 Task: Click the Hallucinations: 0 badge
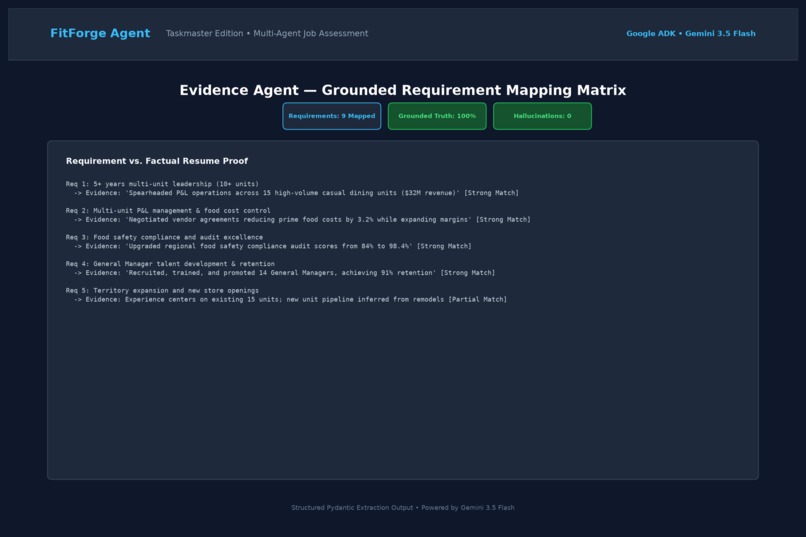pyautogui.click(x=542, y=116)
